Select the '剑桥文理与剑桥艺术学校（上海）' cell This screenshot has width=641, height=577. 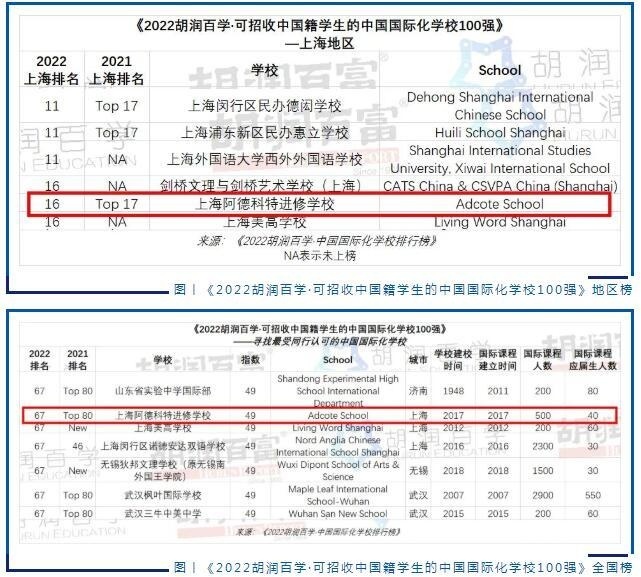[261, 186]
